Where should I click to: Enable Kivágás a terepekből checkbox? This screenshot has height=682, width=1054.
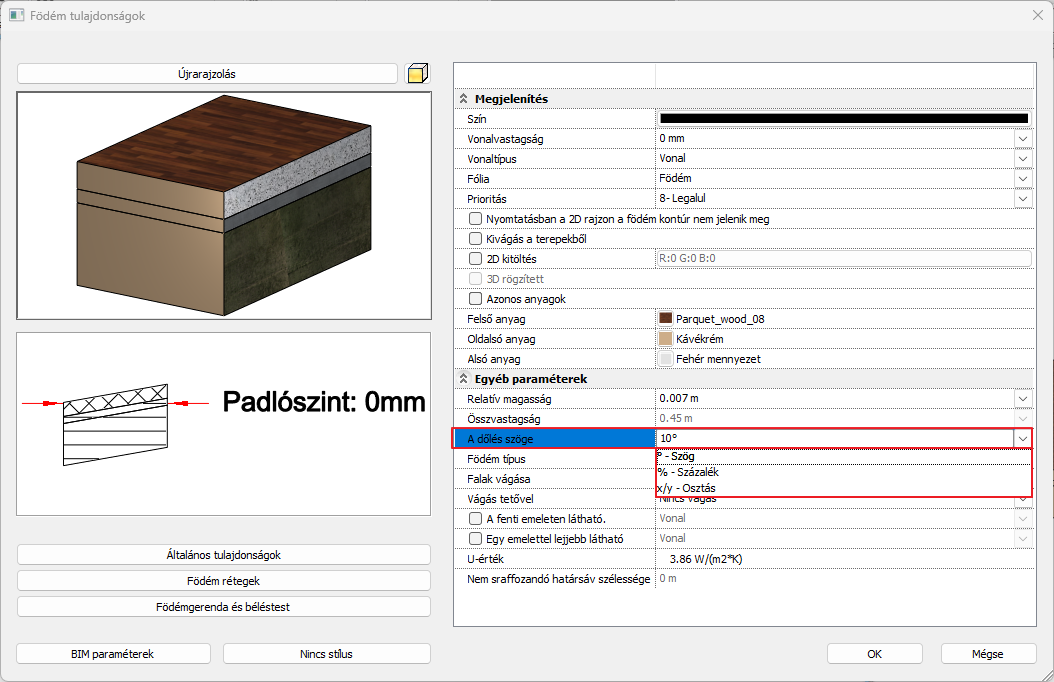[x=475, y=239]
